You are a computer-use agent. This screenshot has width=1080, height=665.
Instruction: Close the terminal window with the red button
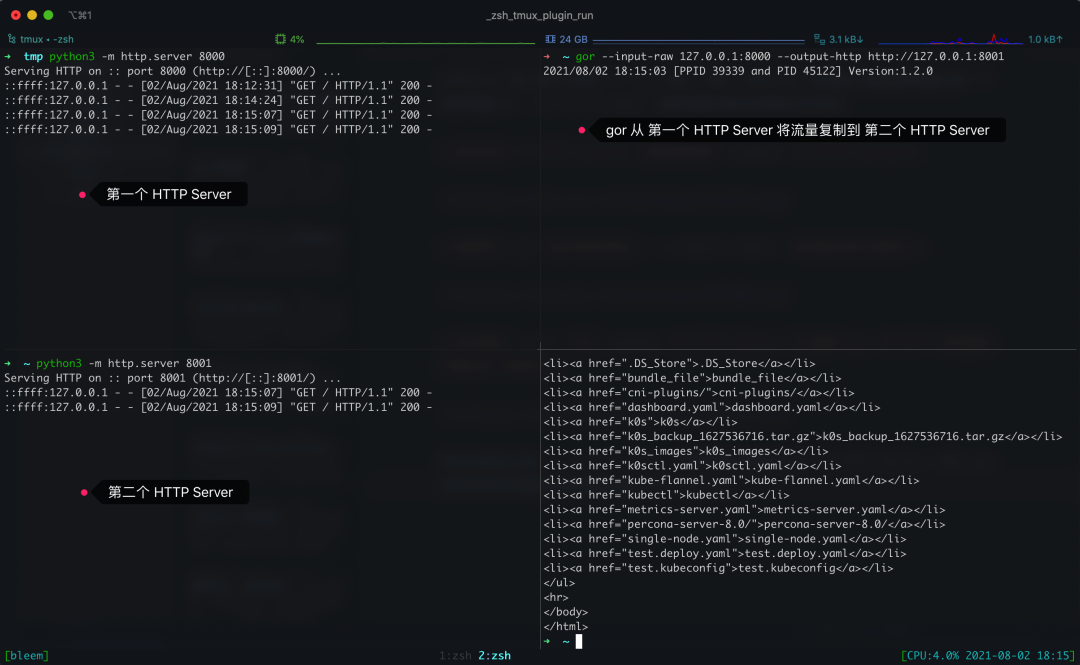[x=16, y=15]
